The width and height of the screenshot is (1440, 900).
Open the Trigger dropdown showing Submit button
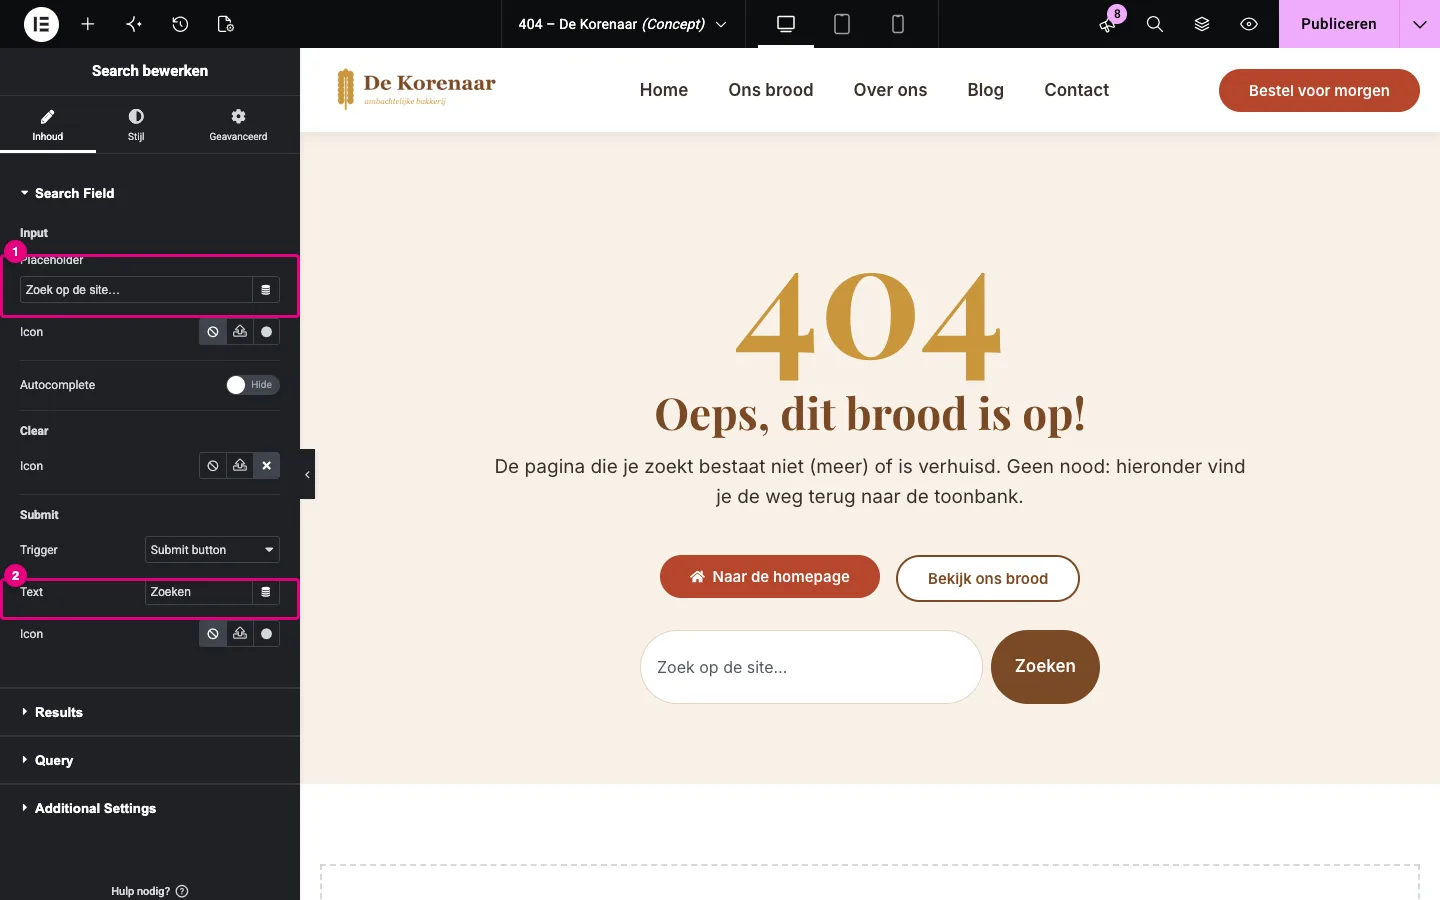pos(212,550)
